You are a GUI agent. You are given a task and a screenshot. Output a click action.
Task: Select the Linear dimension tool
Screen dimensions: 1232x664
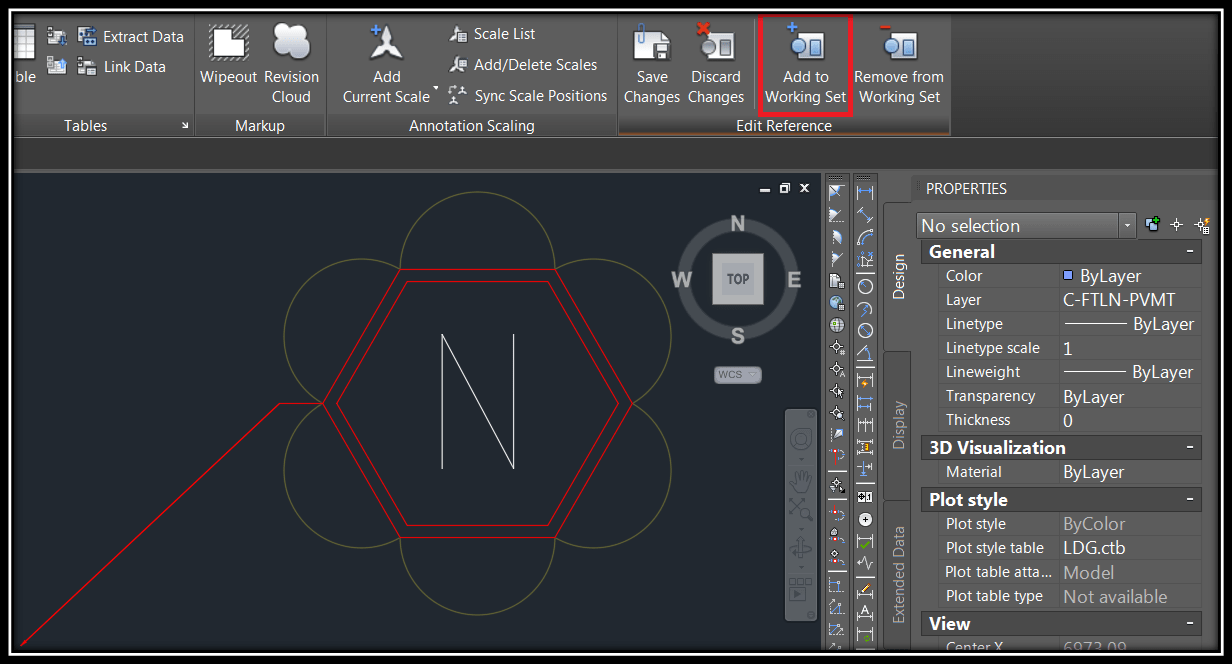tap(865, 191)
